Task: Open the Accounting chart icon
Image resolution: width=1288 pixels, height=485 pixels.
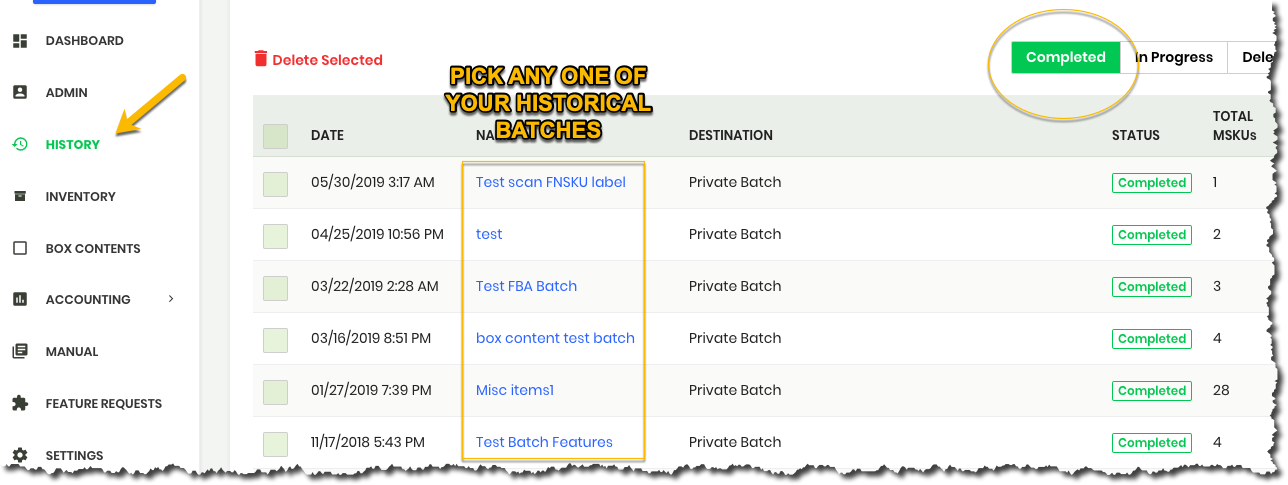Action: 19,299
